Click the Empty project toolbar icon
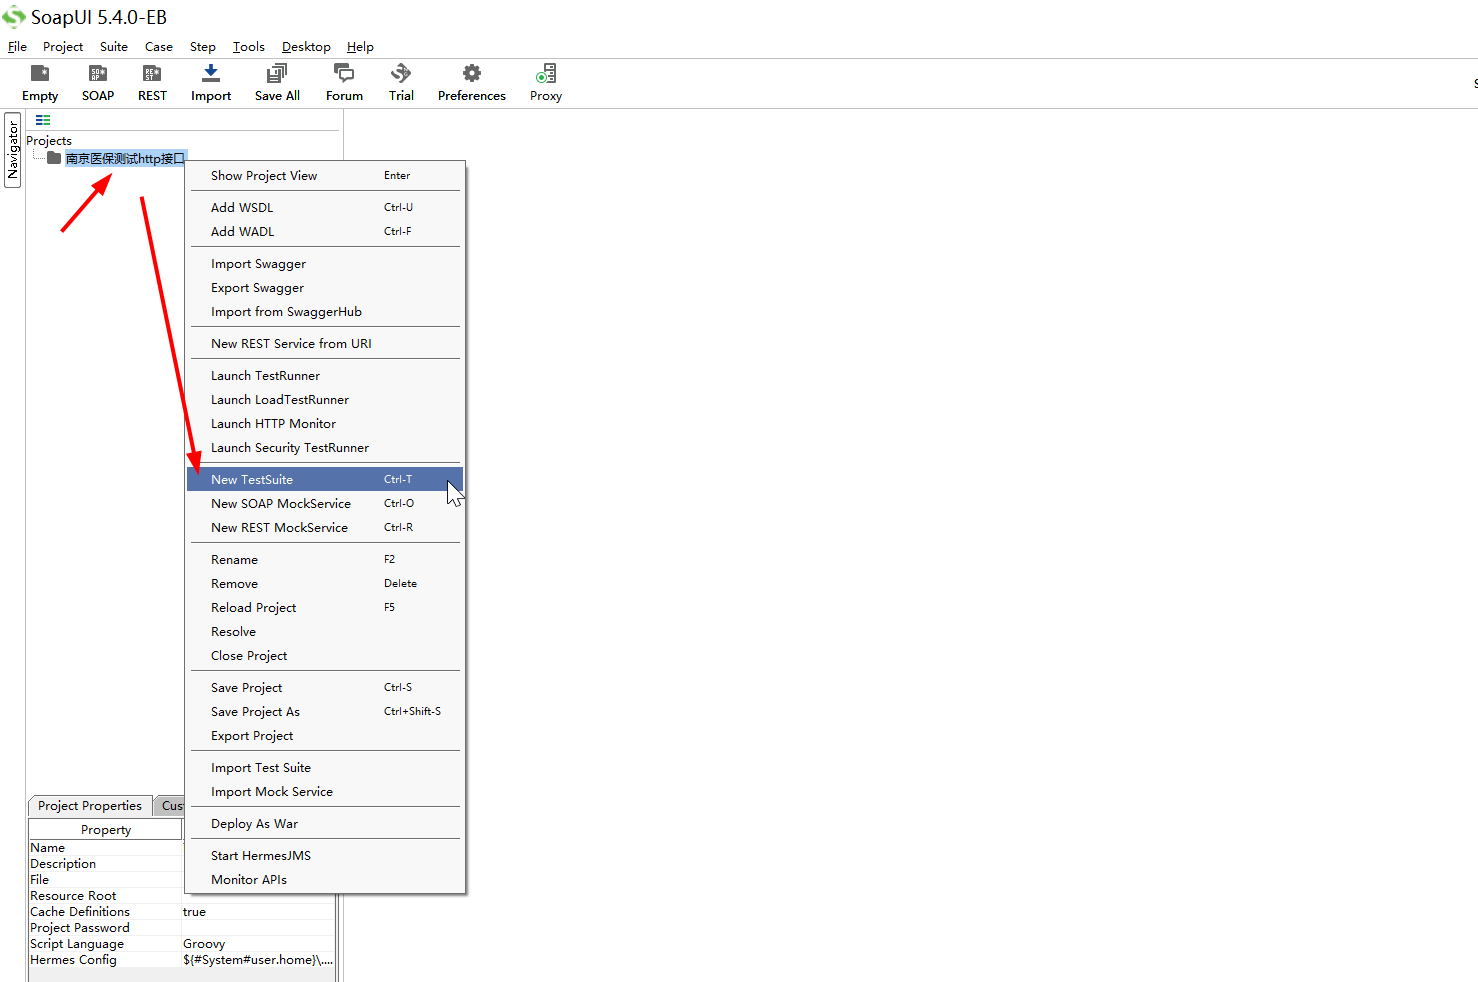The height and width of the screenshot is (982, 1478). click(x=40, y=74)
